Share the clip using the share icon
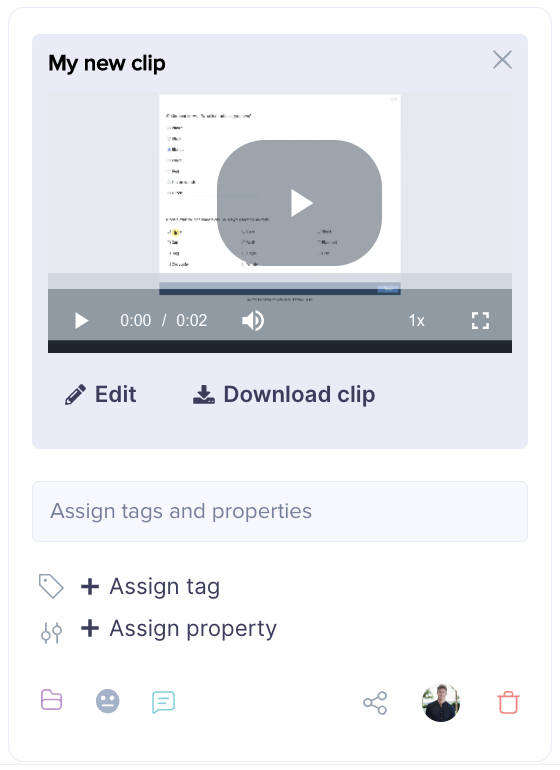The width and height of the screenshot is (560, 770). tap(375, 703)
